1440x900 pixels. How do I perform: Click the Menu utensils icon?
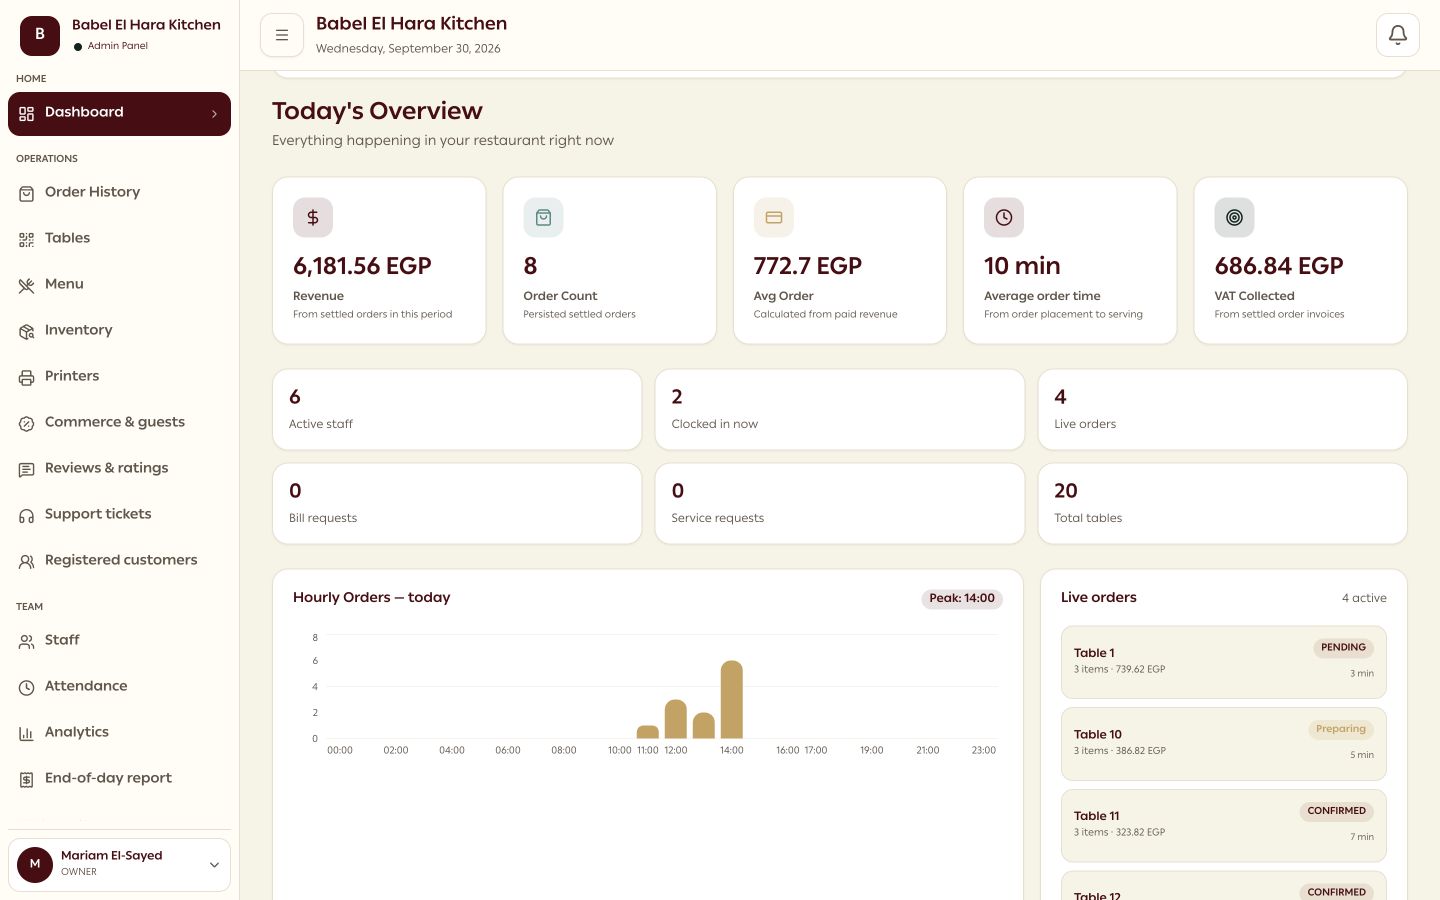coord(27,286)
